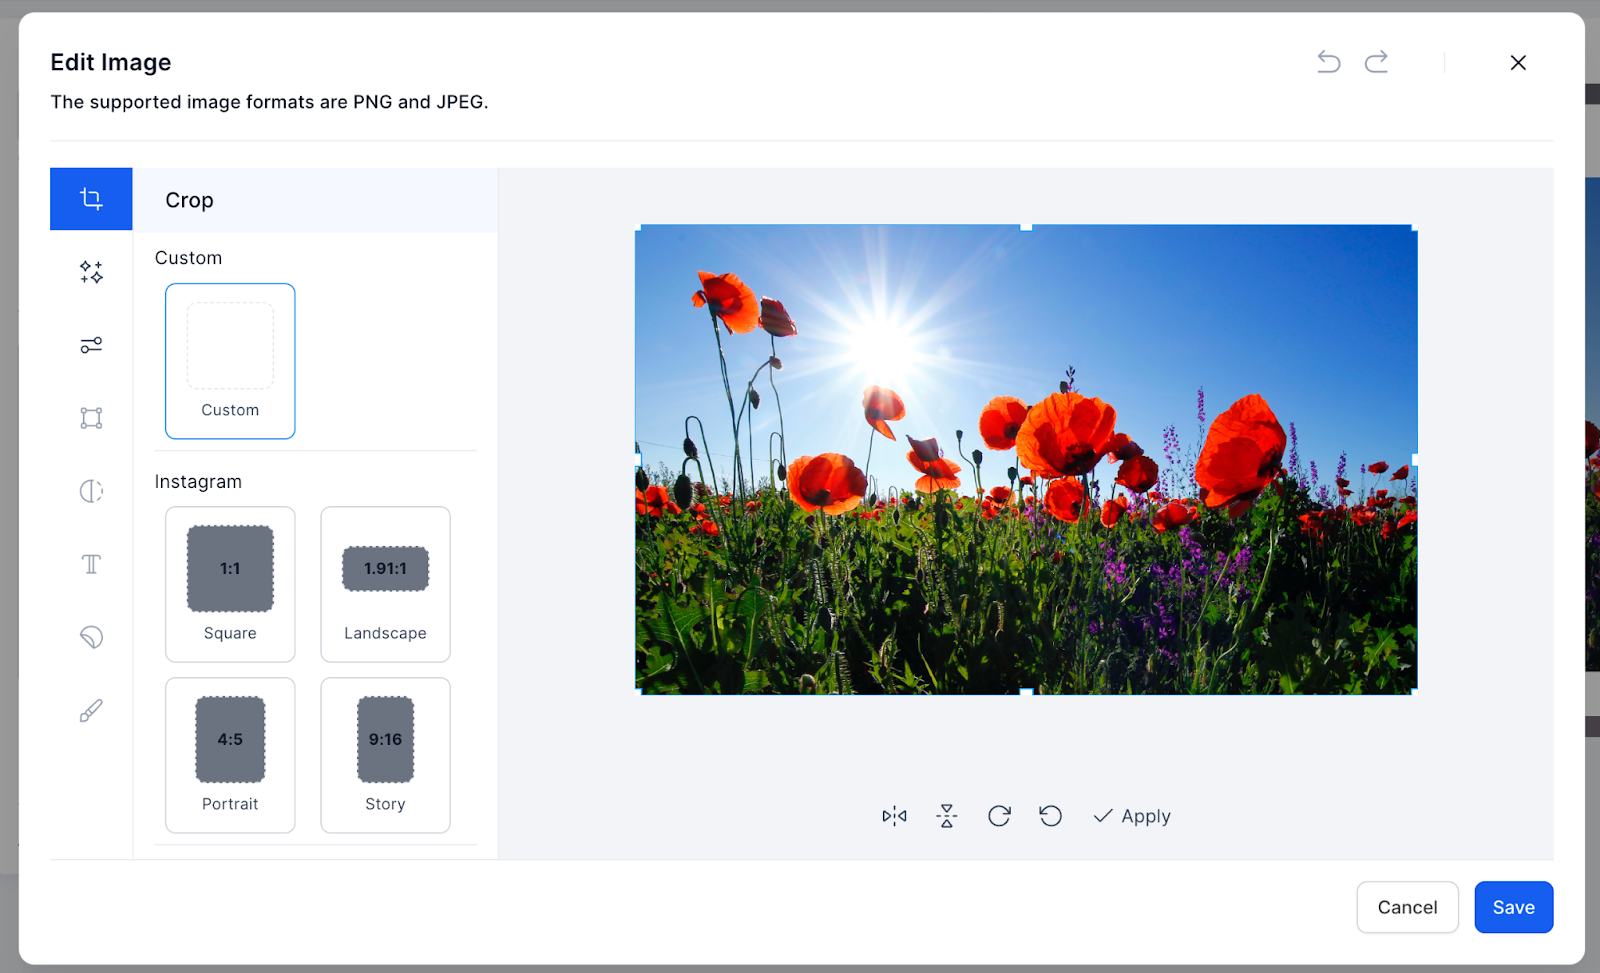Select the Brush draw tool

pos(91,710)
